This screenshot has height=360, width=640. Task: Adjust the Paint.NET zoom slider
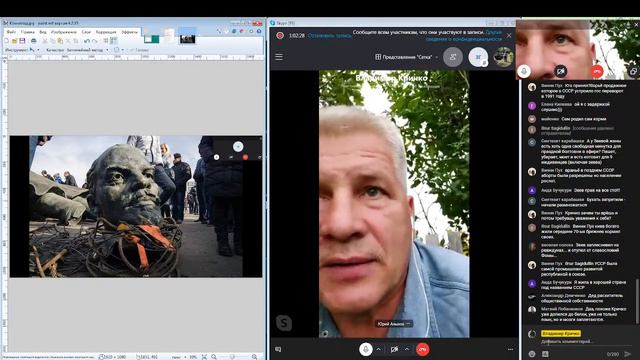[233, 357]
